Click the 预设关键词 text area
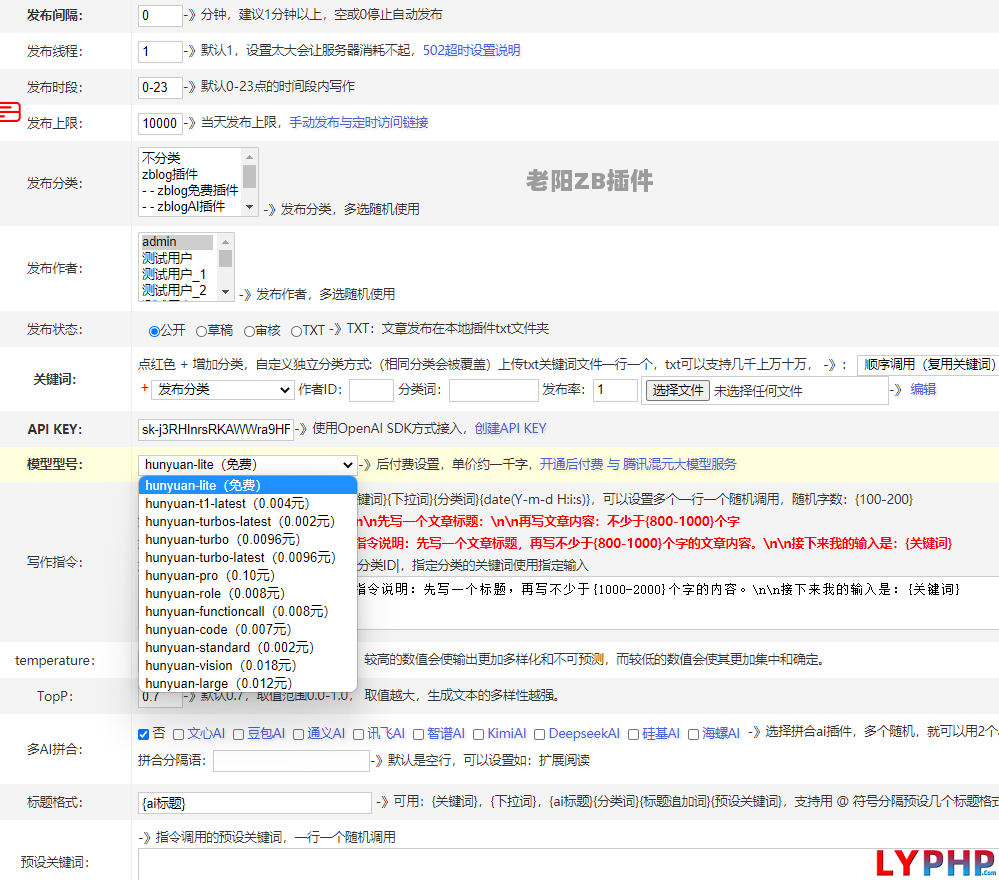The height and width of the screenshot is (880, 999). coord(568,864)
